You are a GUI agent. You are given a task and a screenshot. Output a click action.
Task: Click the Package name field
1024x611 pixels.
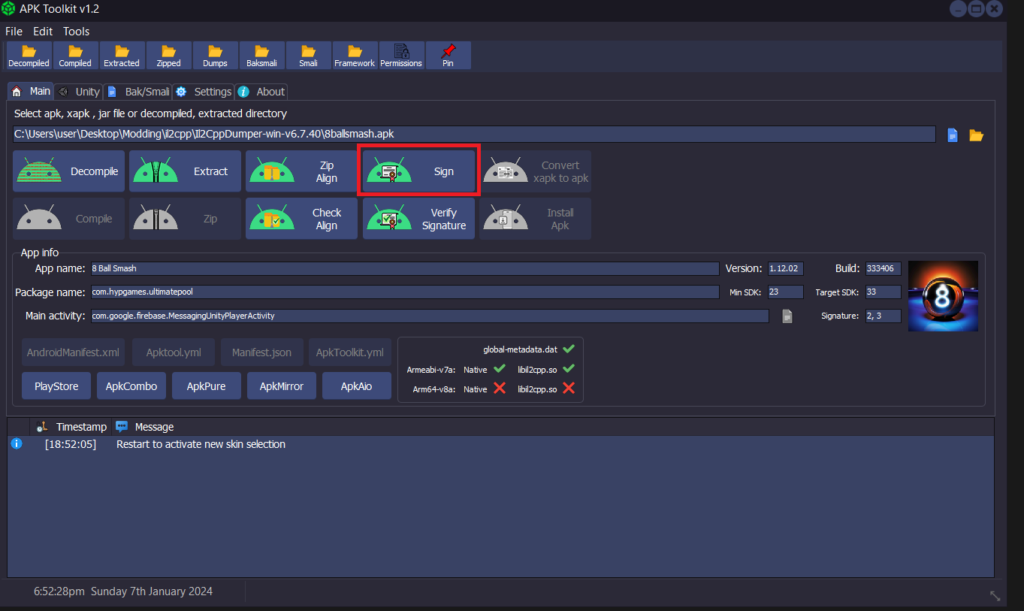[x=404, y=292]
